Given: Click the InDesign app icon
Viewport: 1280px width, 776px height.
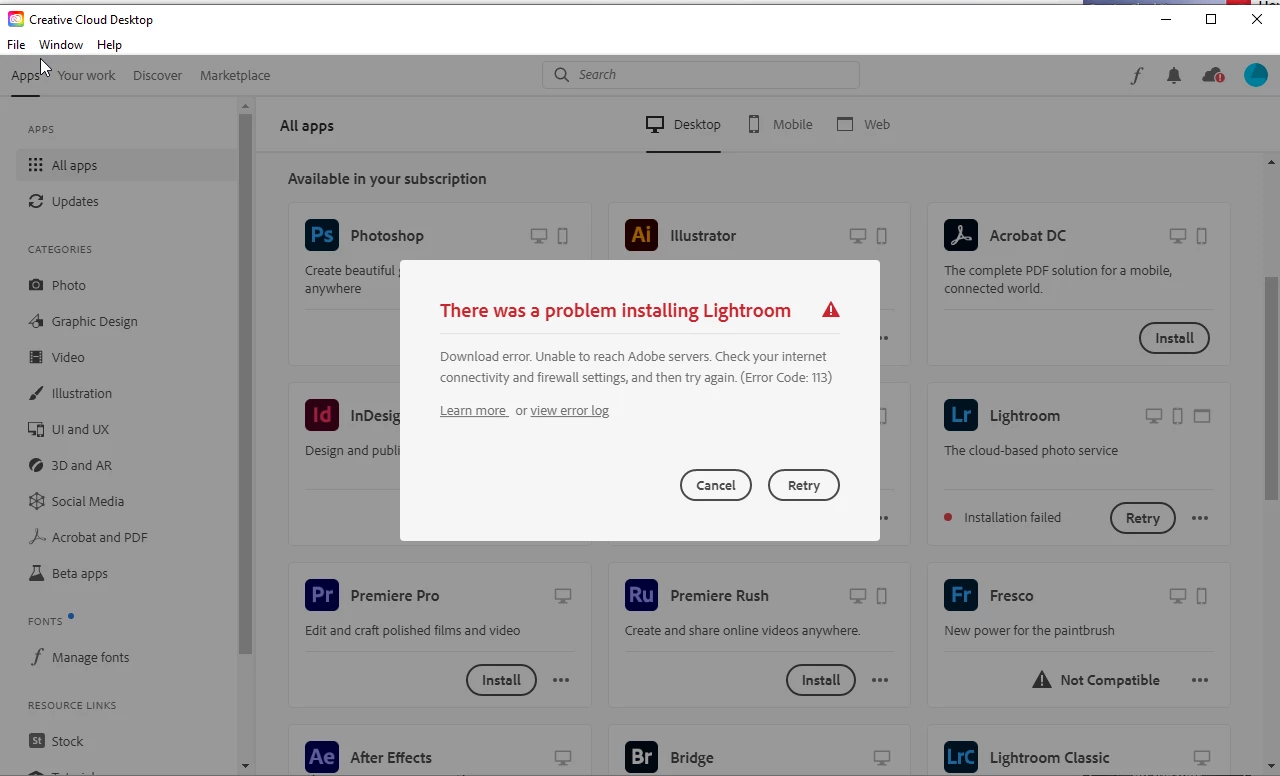Looking at the screenshot, I should click(322, 415).
